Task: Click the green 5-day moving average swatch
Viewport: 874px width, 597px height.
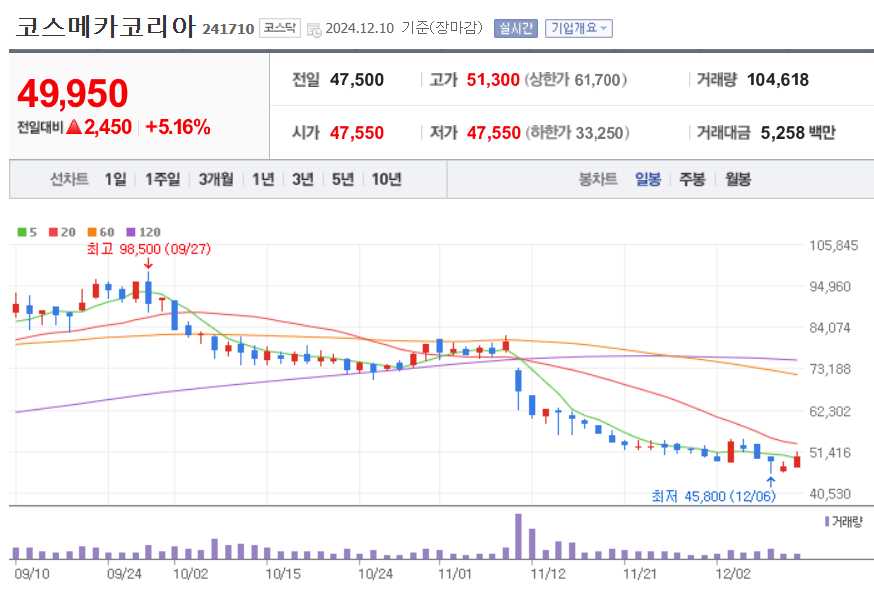Action: [x=22, y=232]
